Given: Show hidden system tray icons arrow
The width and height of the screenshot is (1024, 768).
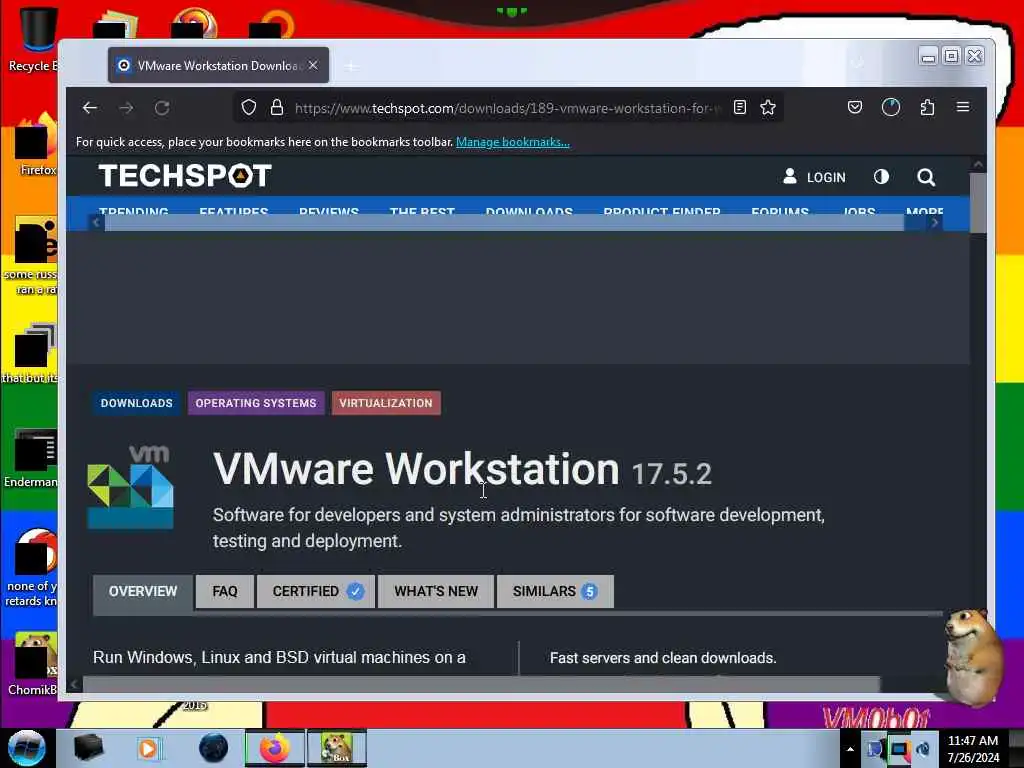Looking at the screenshot, I should [x=850, y=749].
